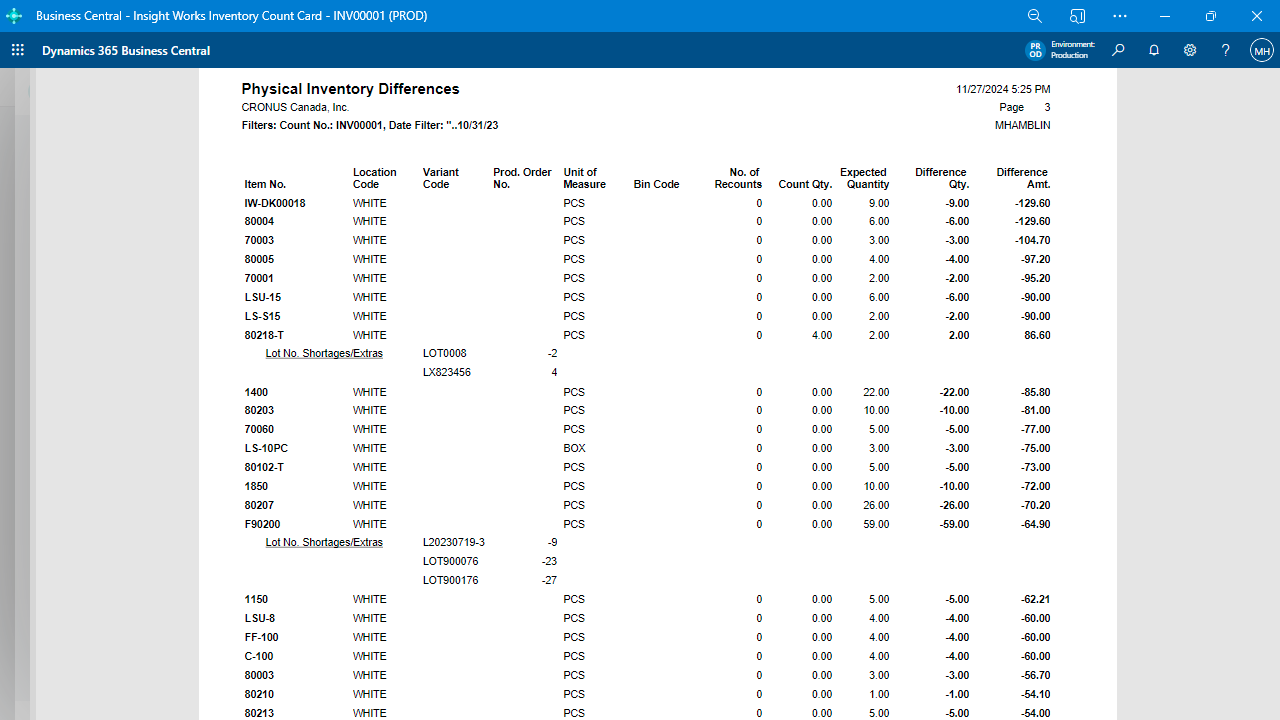Open the Lot No. Shortages/Extras link under 80218-T
This screenshot has width=1280, height=720.
[323, 353]
